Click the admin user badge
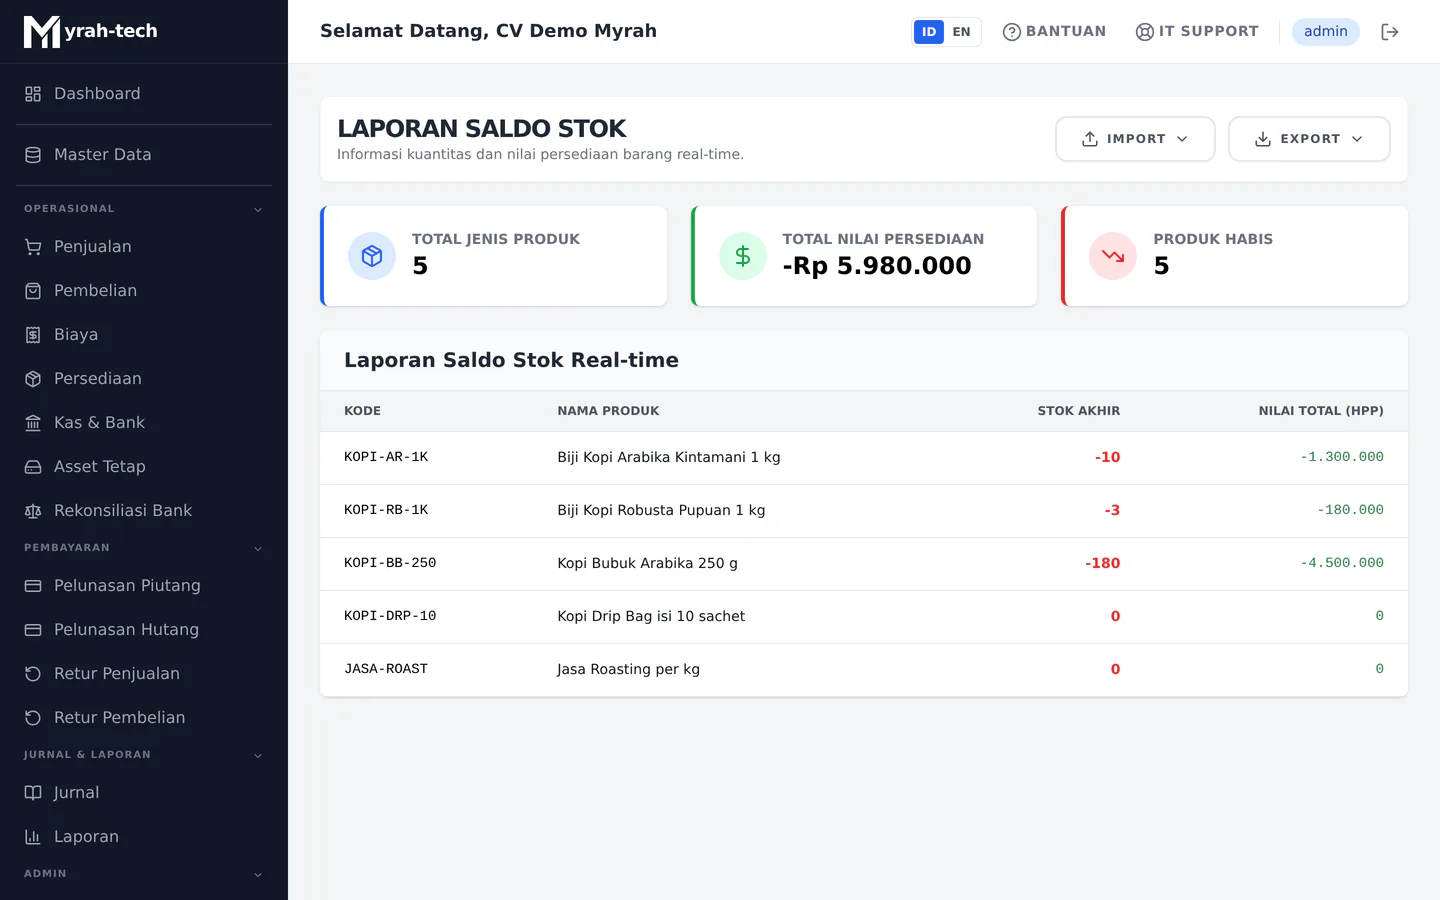This screenshot has width=1440, height=900. click(1326, 32)
